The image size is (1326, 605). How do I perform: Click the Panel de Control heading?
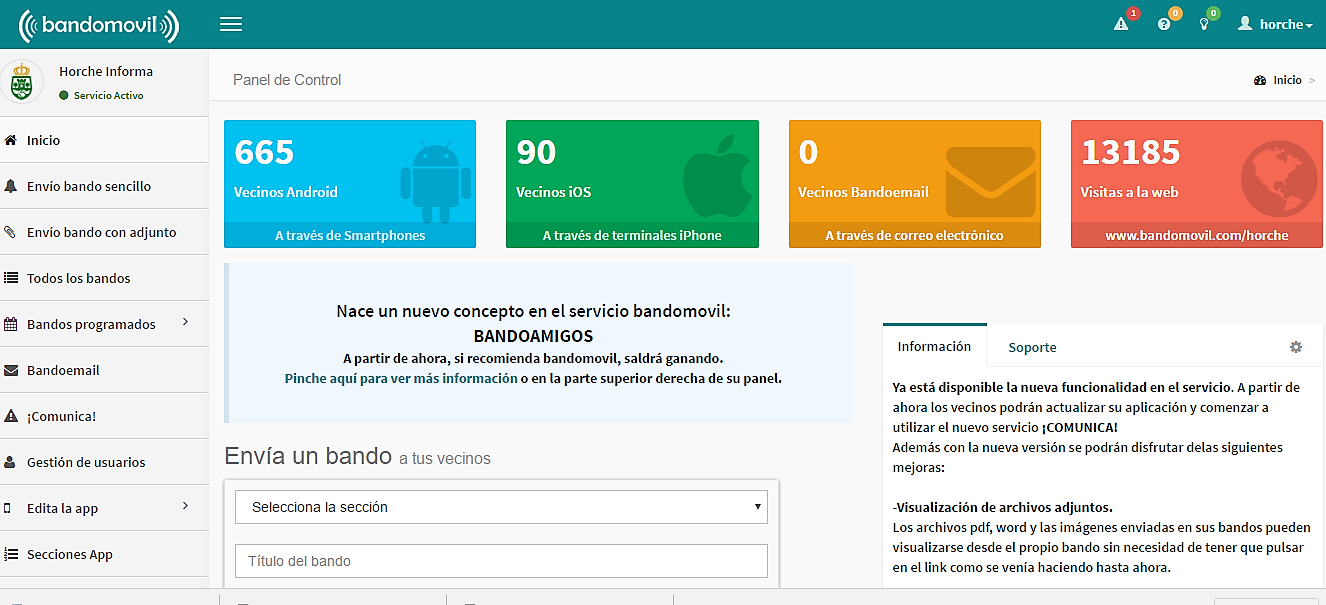click(x=287, y=80)
